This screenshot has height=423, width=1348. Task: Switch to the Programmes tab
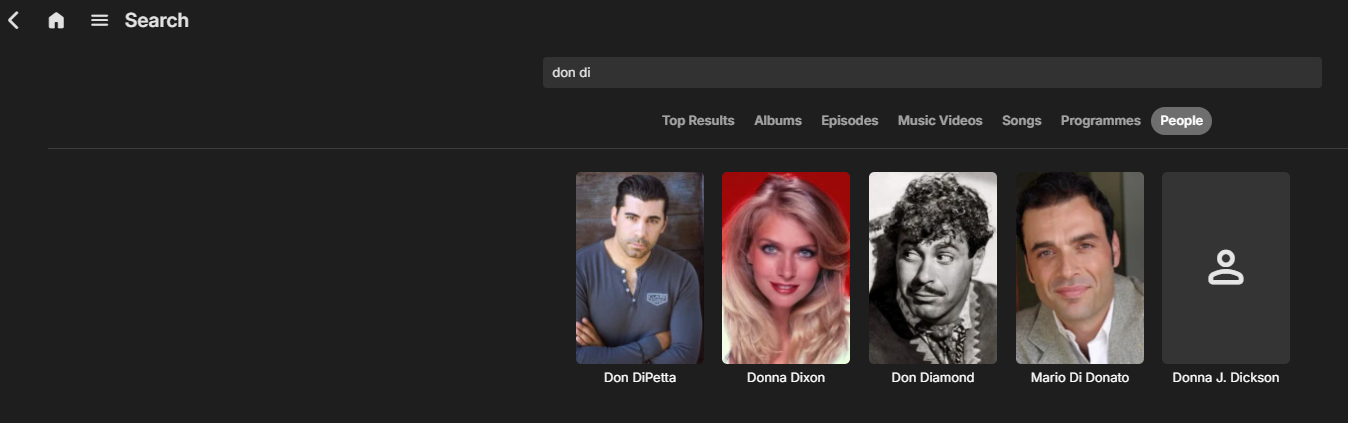(x=1100, y=120)
